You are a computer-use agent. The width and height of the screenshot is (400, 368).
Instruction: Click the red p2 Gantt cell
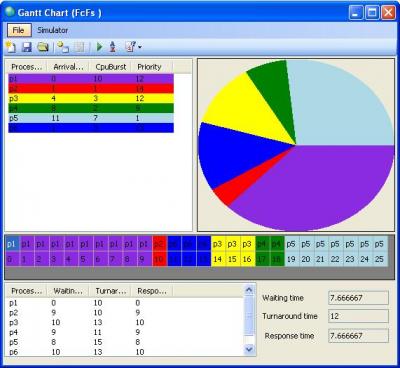point(159,244)
